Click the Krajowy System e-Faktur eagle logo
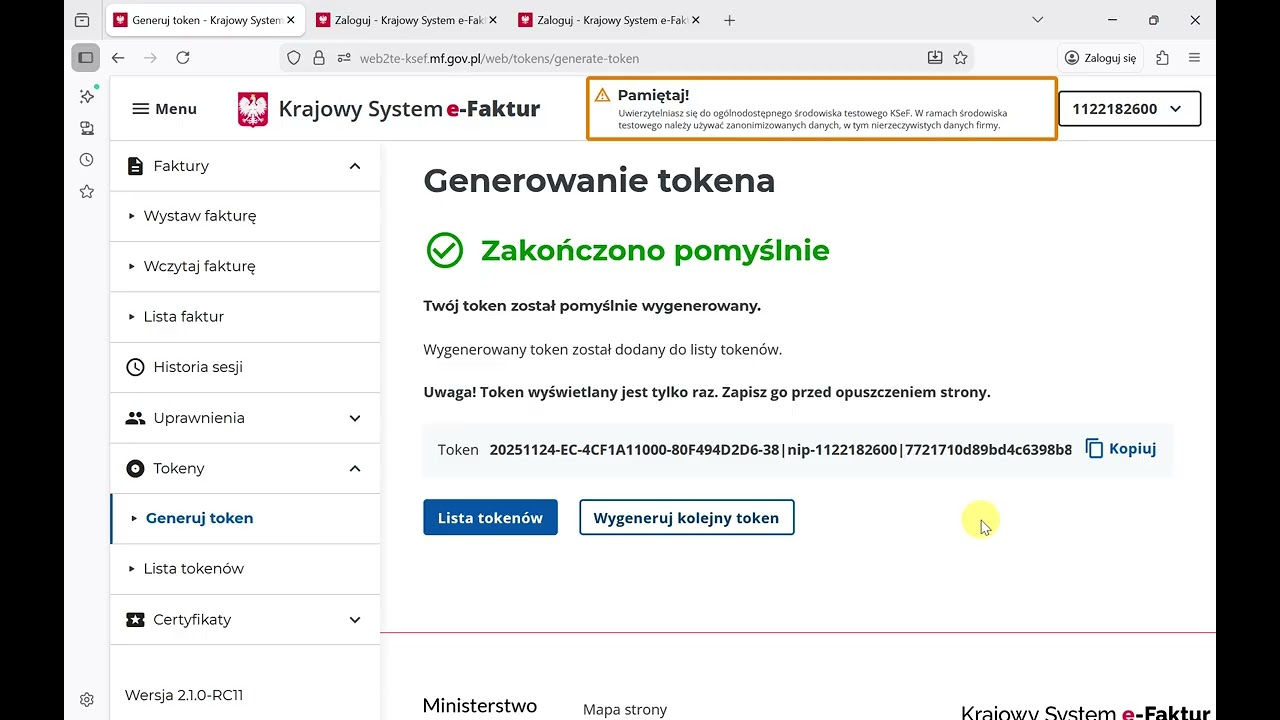Image resolution: width=1280 pixels, height=720 pixels. [x=253, y=109]
